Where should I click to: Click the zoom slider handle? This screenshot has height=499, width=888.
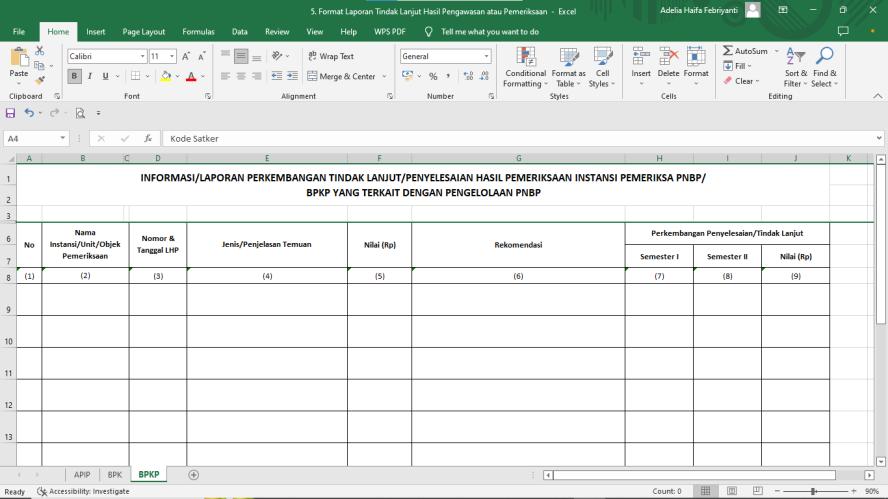813,491
